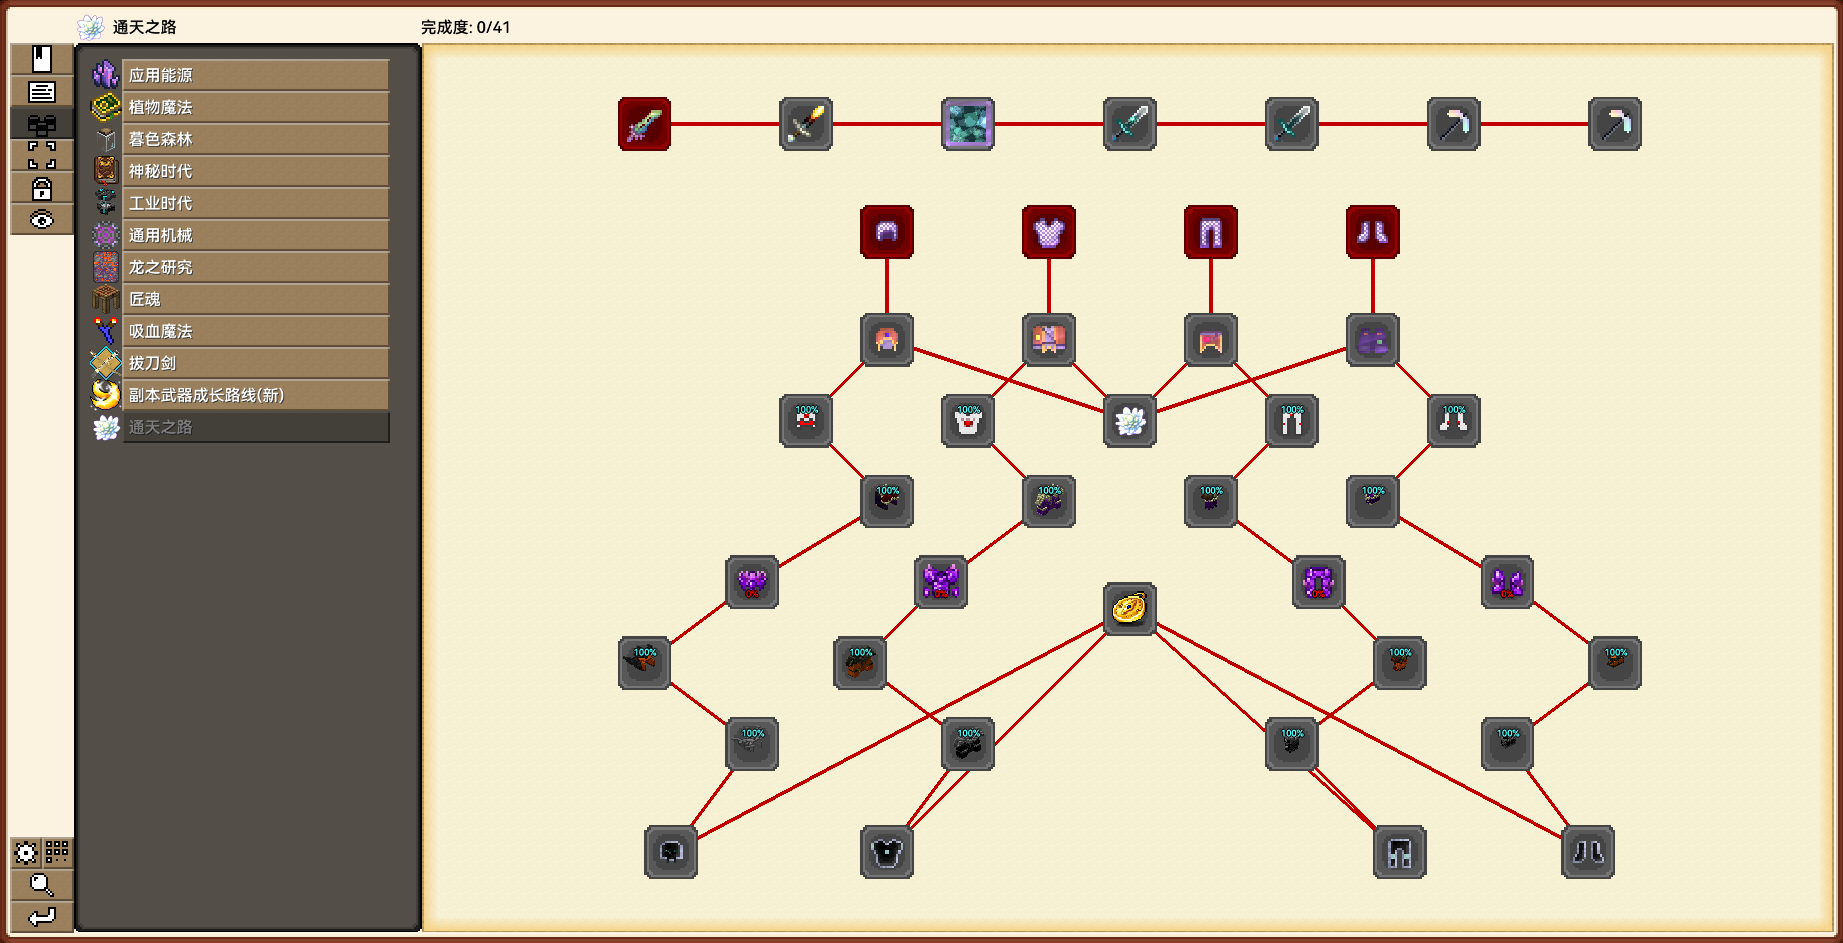This screenshot has width=1843, height=943.
Task: Select the white lotus flower quest node
Action: 1129,421
